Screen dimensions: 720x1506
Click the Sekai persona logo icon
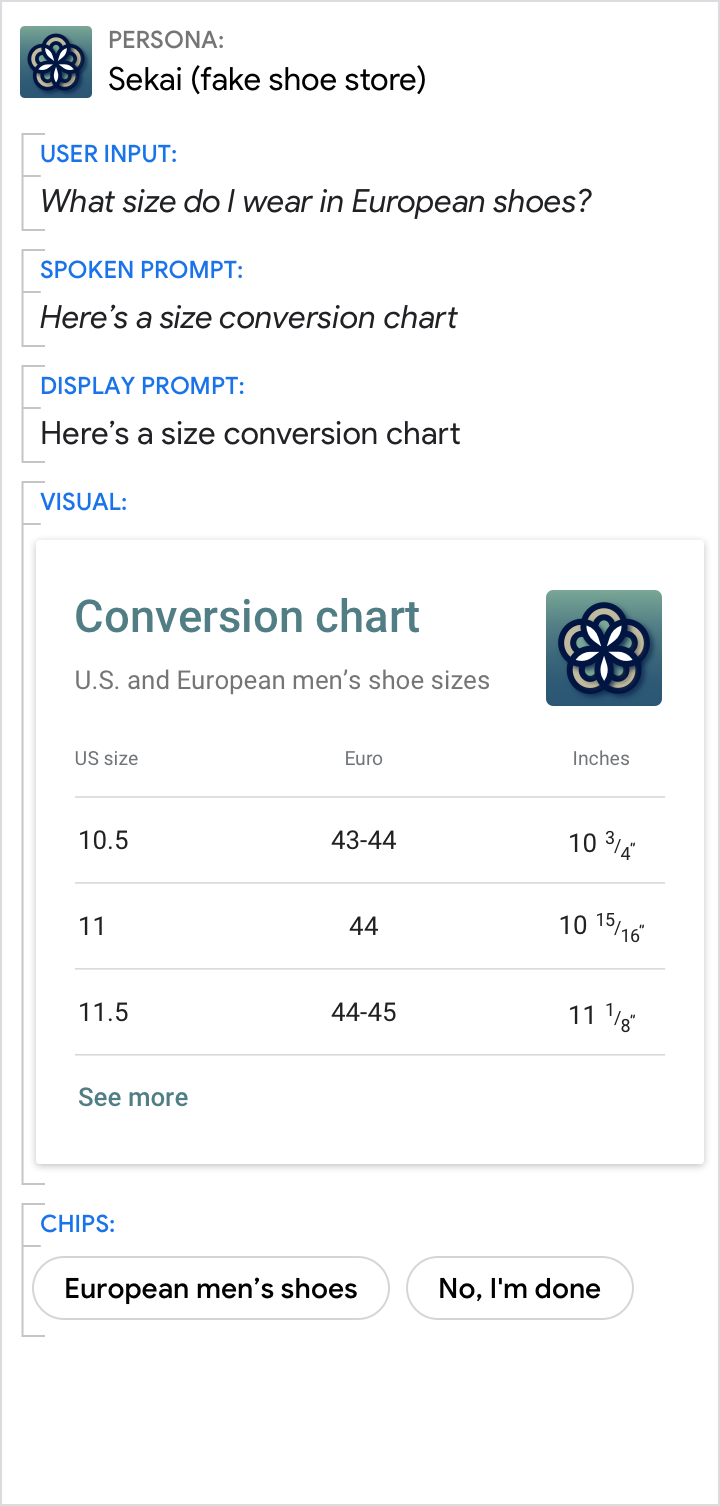click(x=56, y=62)
